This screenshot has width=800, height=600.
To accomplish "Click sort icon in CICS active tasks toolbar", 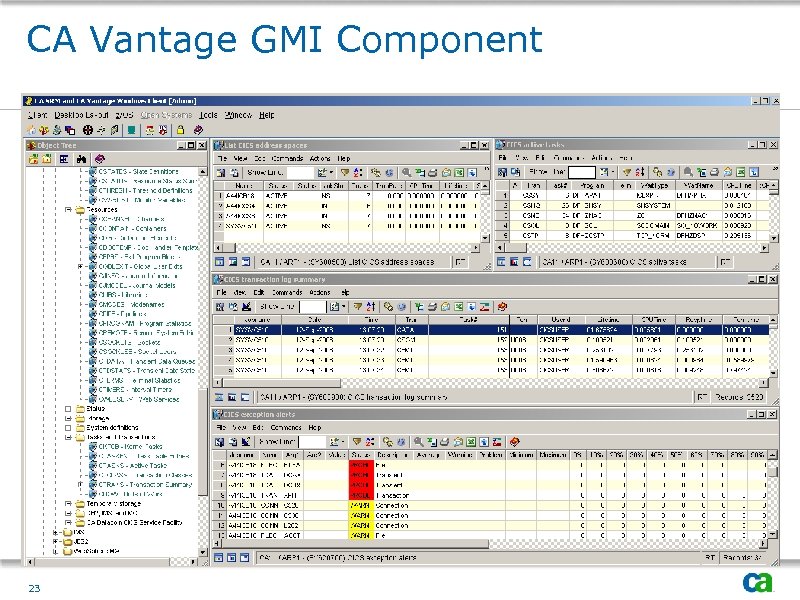I will point(640,172).
